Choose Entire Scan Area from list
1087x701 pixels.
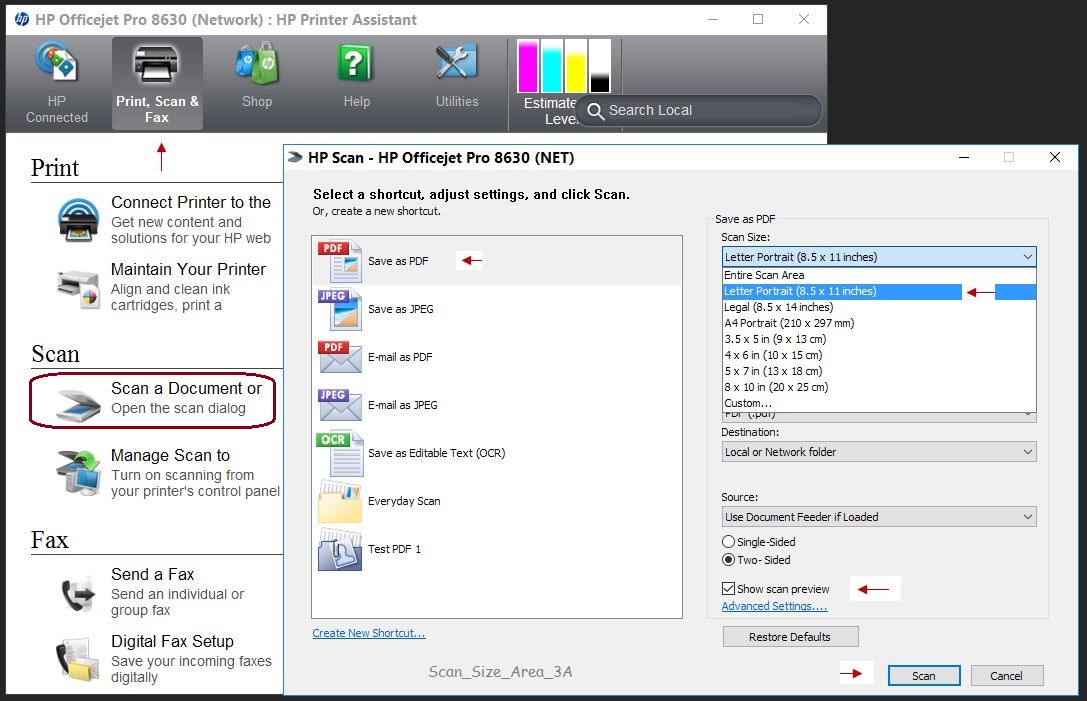pyautogui.click(x=879, y=275)
